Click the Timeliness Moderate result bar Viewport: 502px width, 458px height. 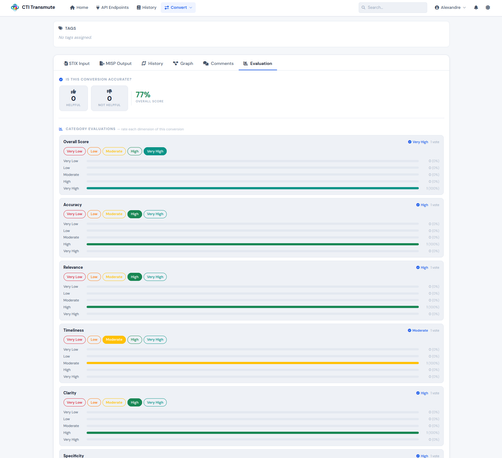coord(253,363)
